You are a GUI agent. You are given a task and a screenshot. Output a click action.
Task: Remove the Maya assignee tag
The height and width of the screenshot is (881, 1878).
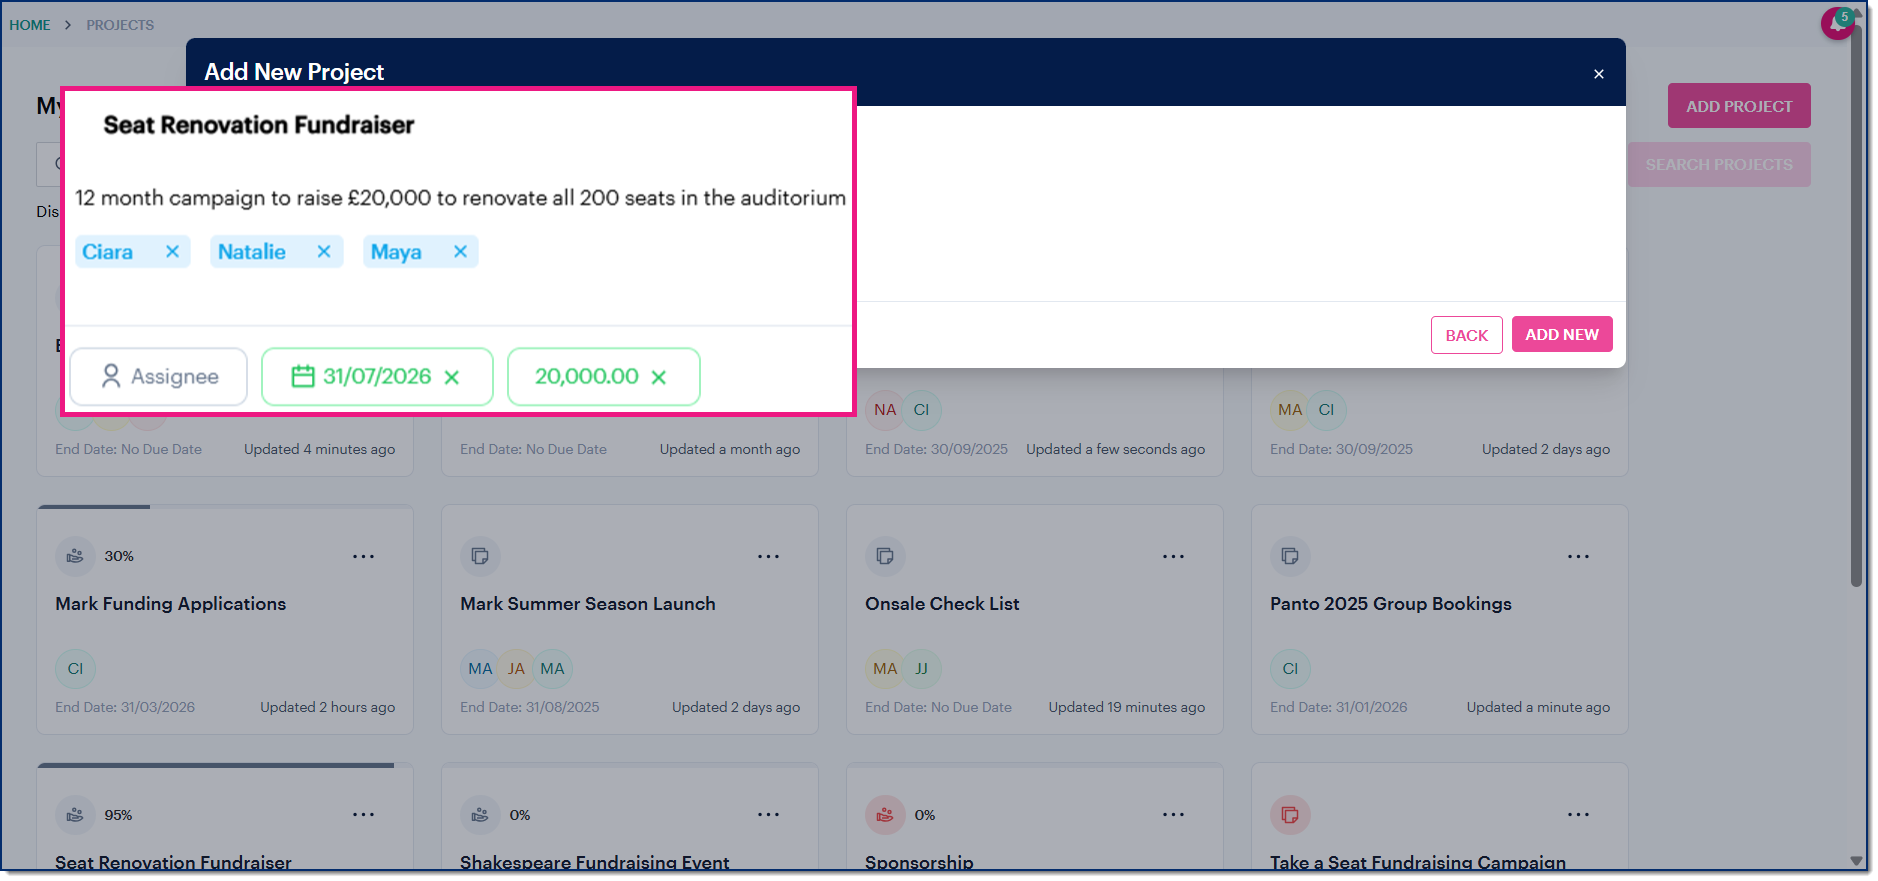coord(460,252)
